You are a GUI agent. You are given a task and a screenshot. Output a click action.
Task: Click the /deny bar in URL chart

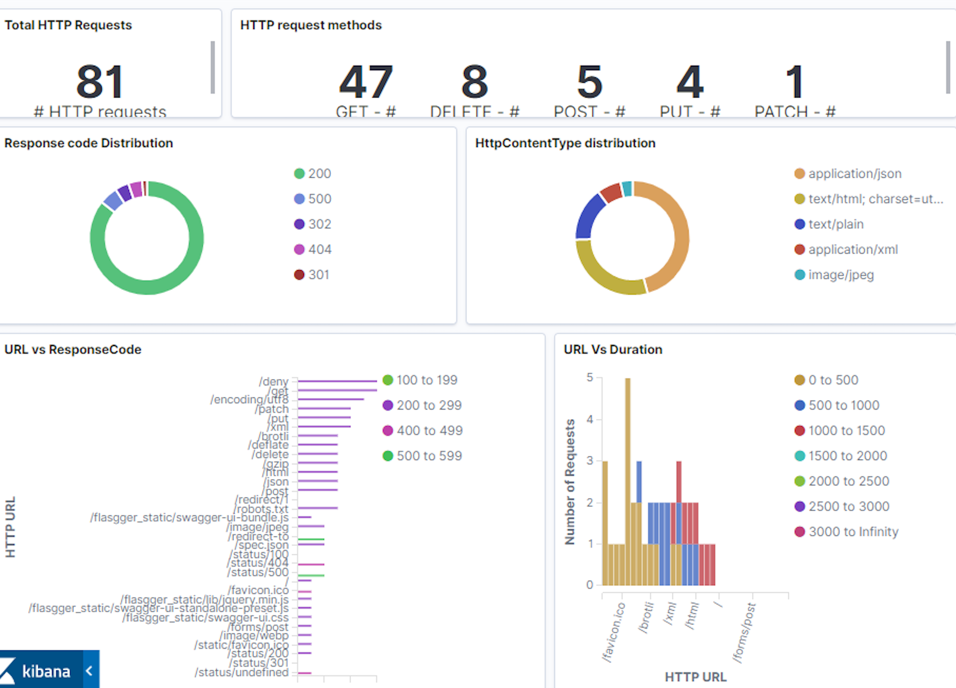[337, 381]
